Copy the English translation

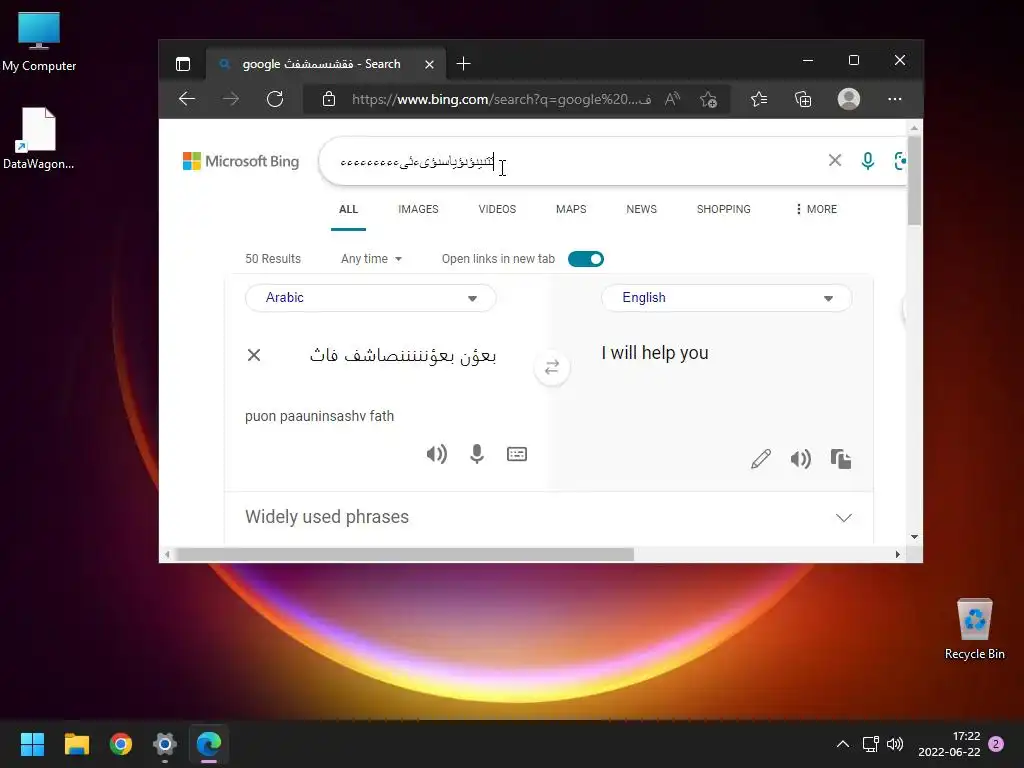(840, 459)
